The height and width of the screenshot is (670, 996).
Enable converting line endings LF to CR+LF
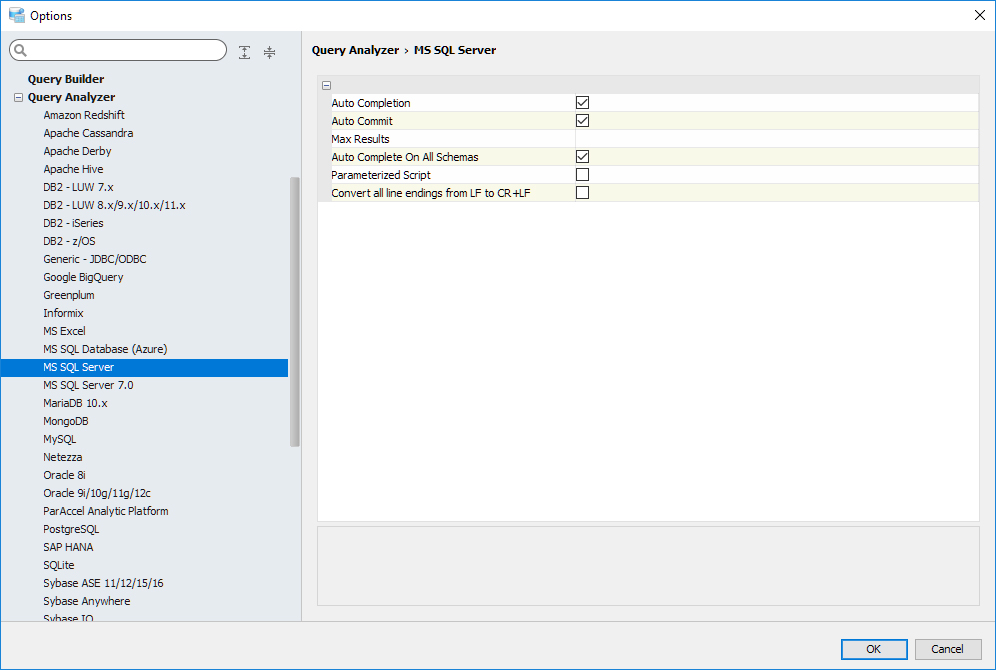coord(582,193)
